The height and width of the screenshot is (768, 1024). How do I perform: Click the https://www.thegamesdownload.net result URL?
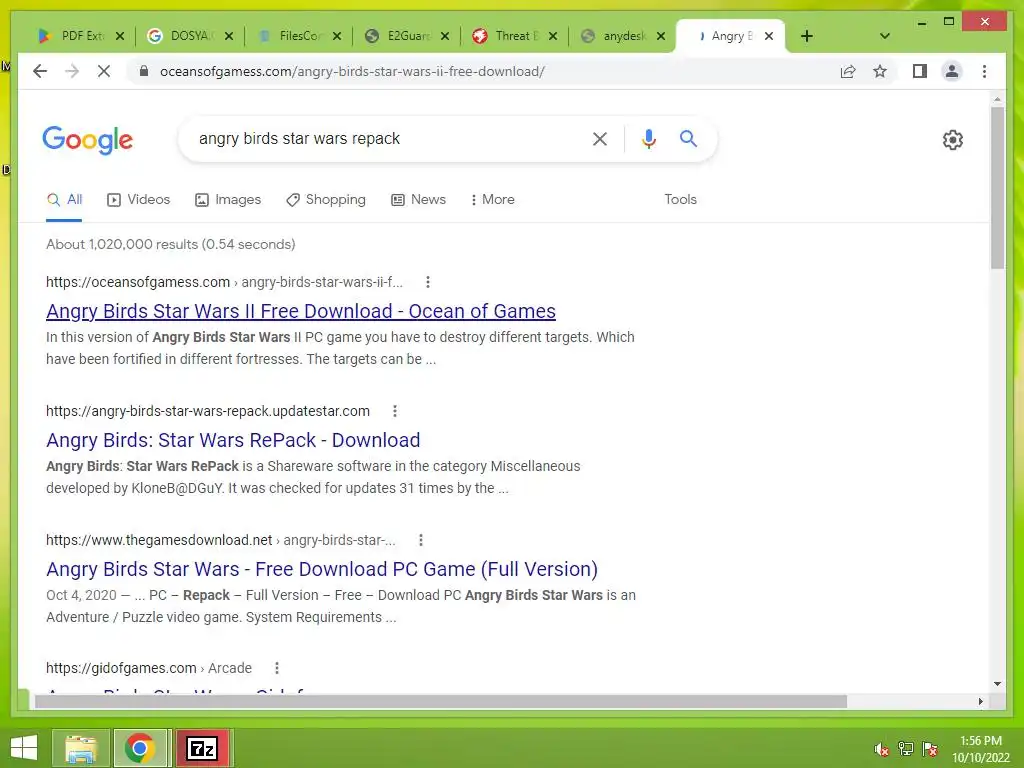pos(159,540)
